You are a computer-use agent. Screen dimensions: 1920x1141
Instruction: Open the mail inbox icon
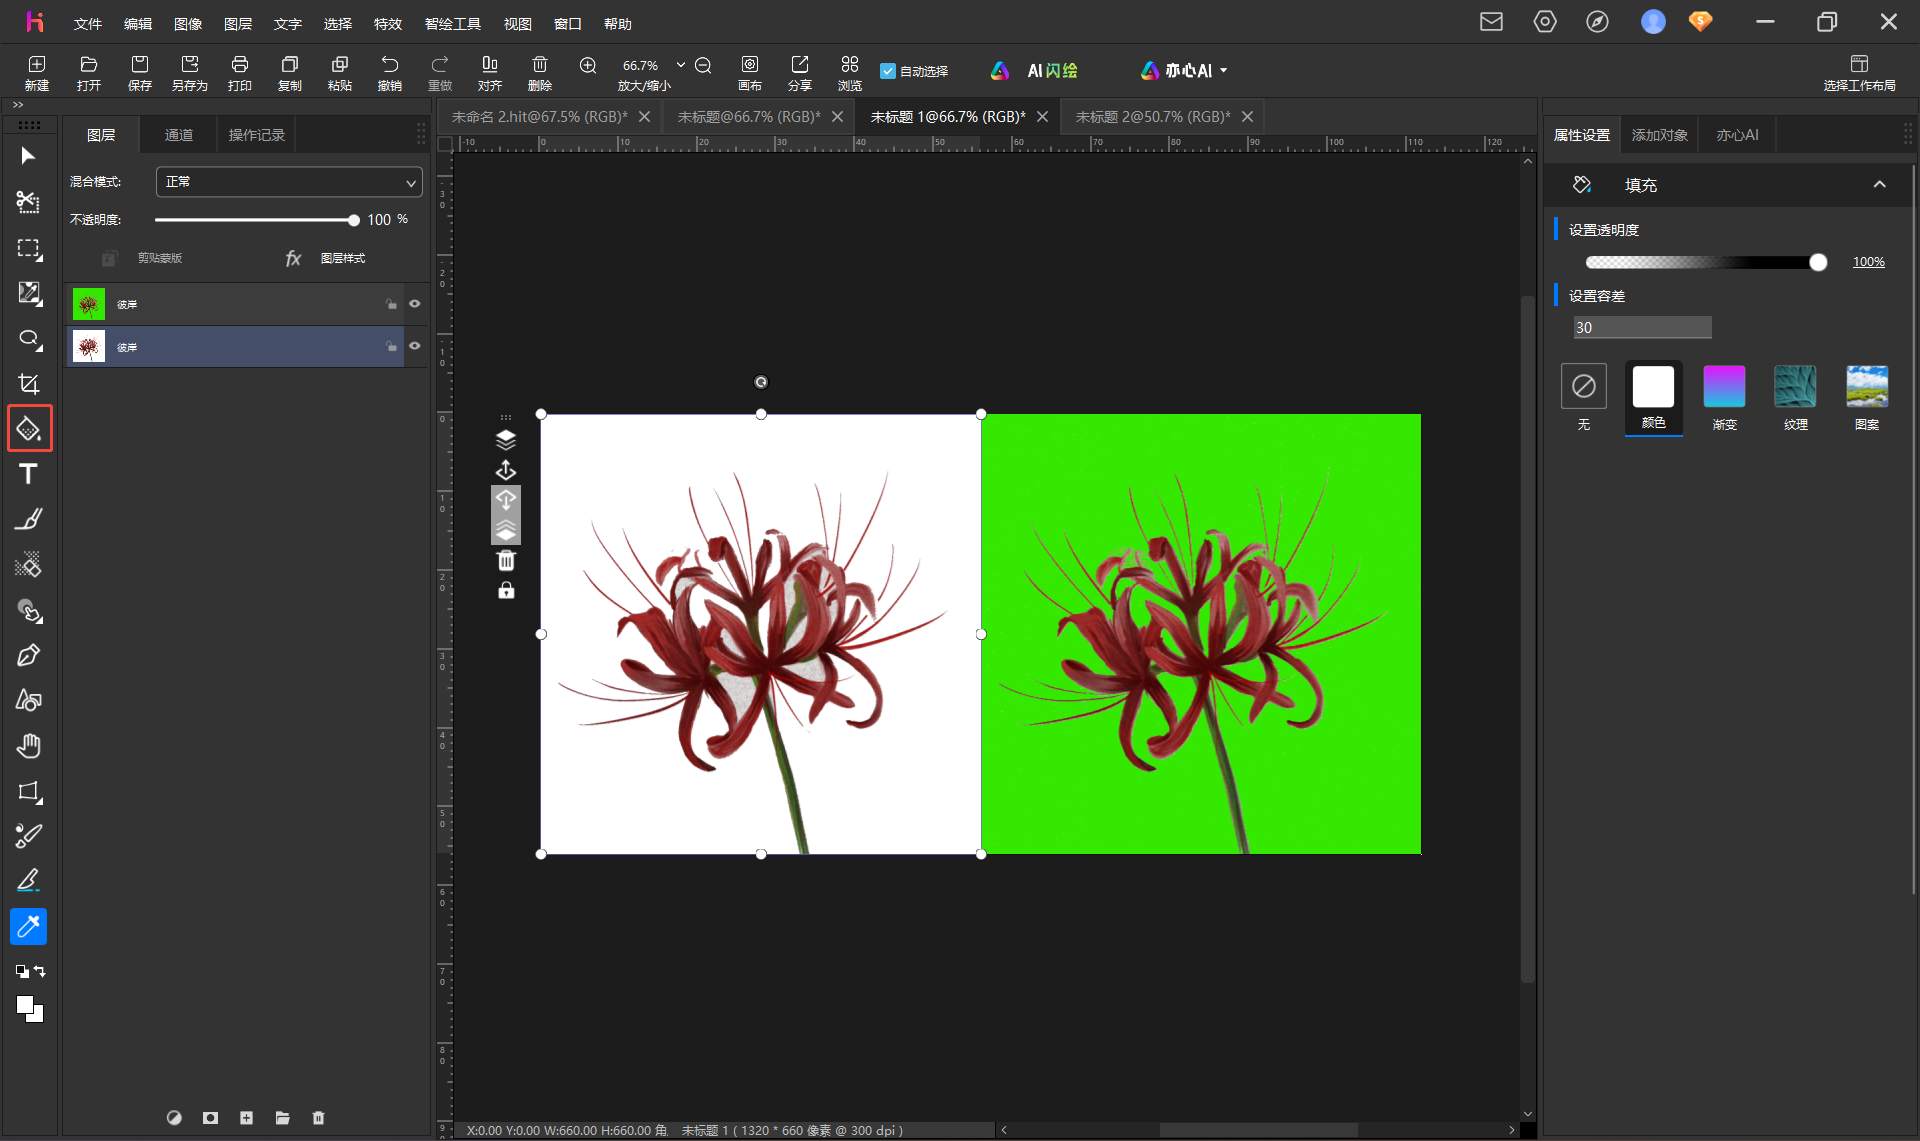(x=1491, y=22)
